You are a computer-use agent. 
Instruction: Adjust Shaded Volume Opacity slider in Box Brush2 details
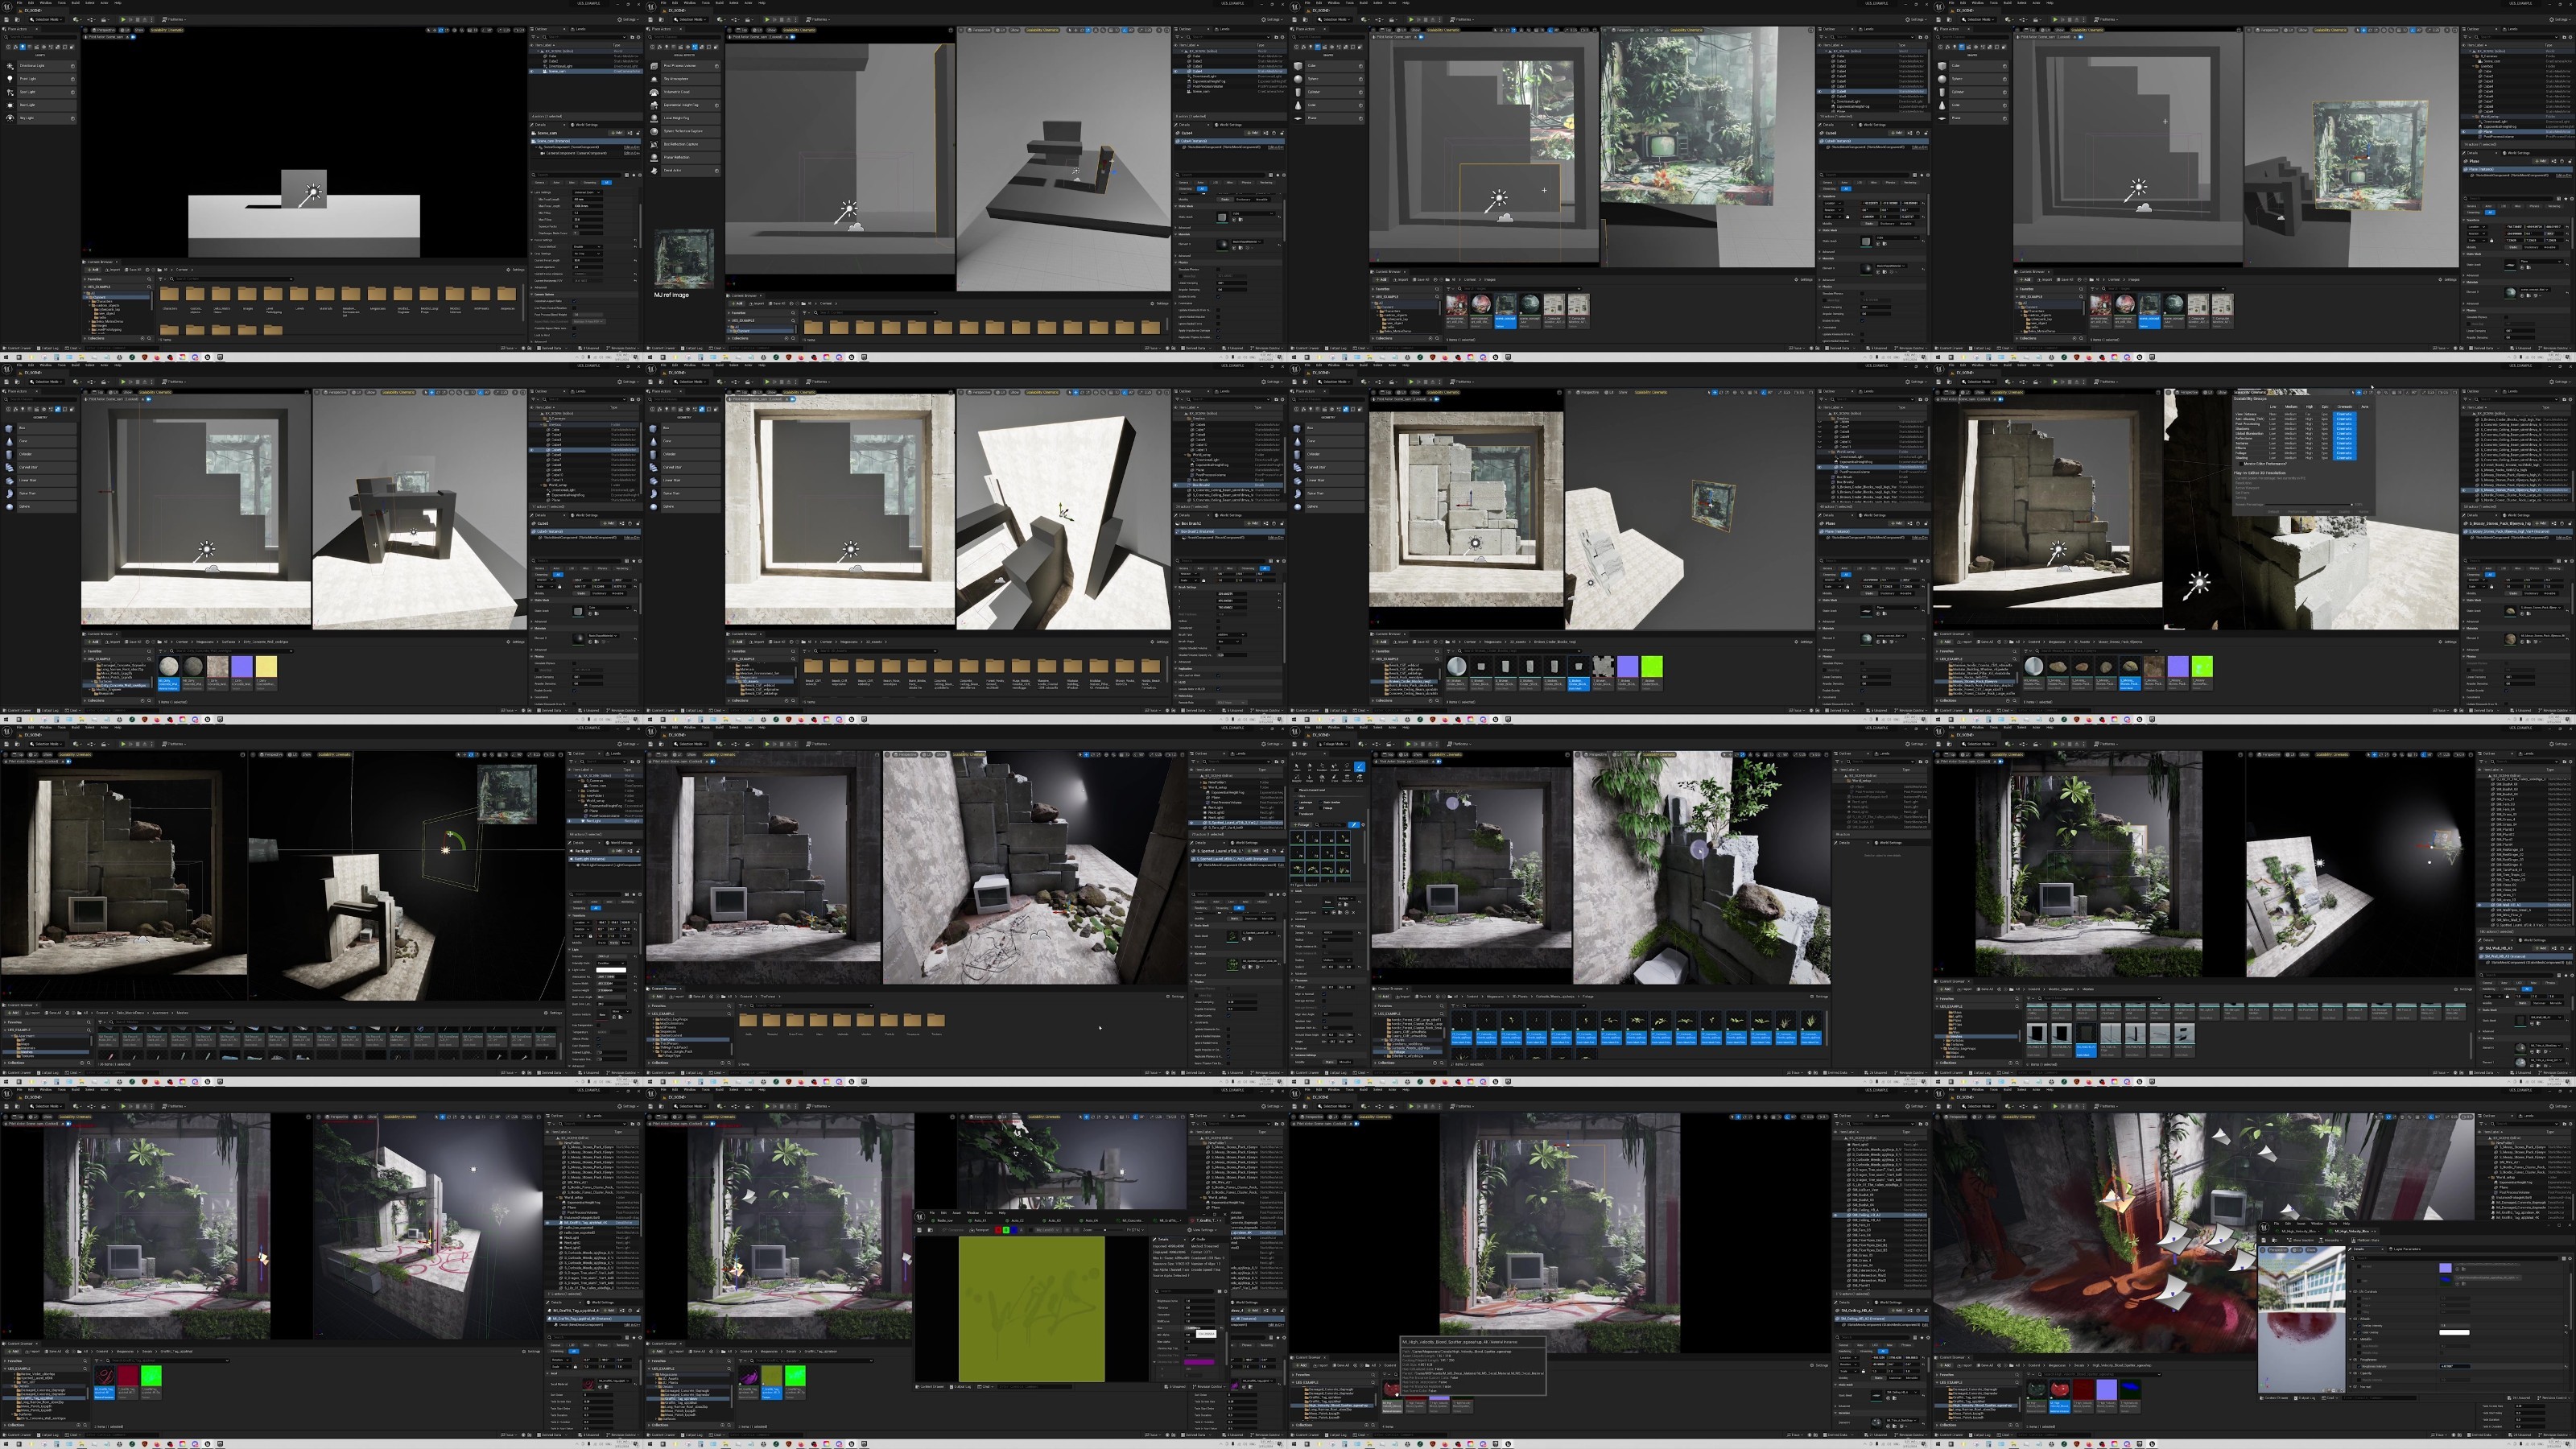point(1232,655)
